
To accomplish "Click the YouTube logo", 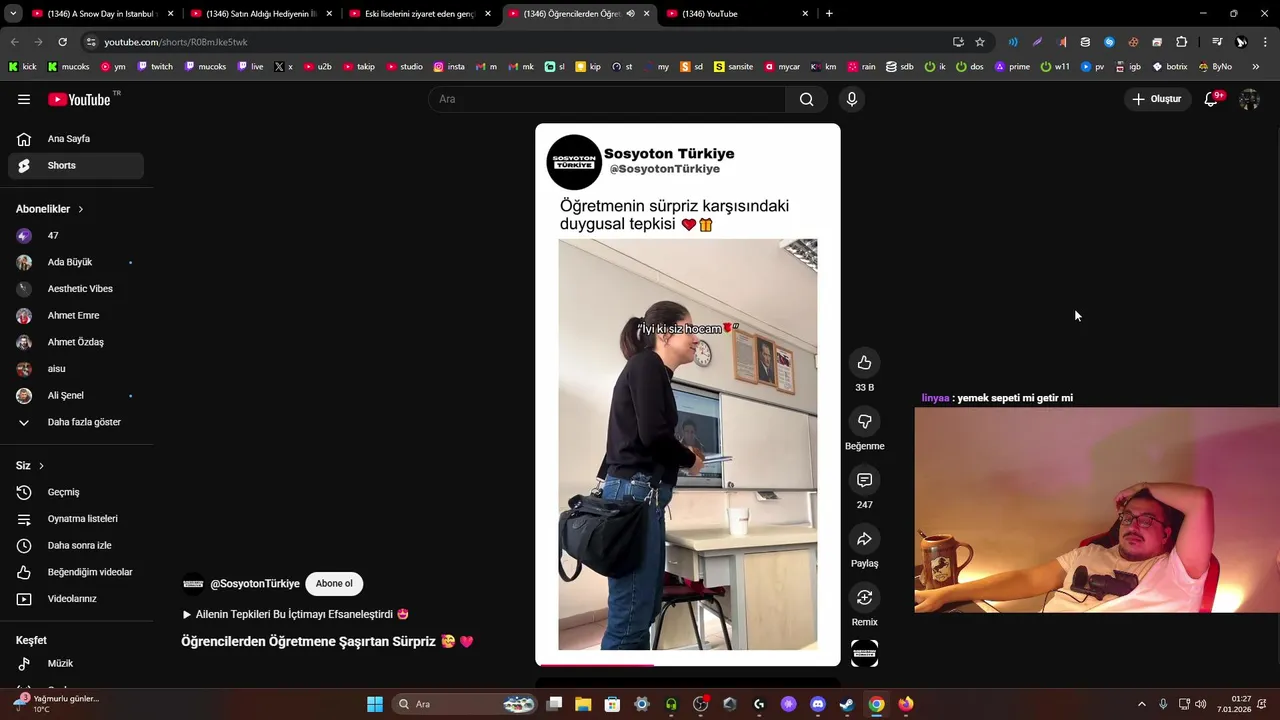I will tap(80, 99).
